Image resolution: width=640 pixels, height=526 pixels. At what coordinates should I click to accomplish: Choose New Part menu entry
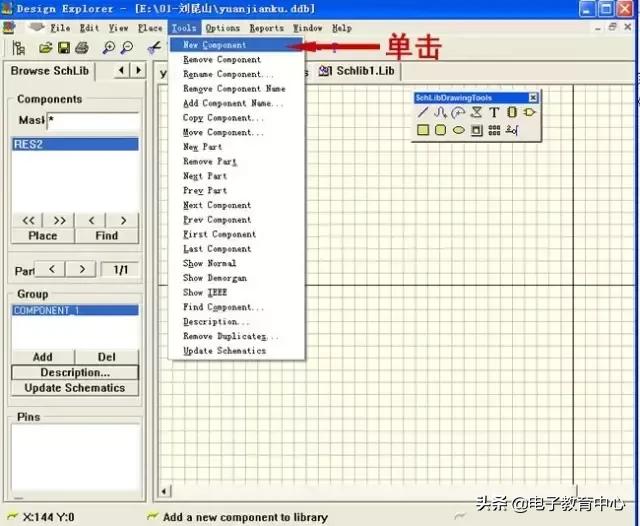click(x=236, y=147)
